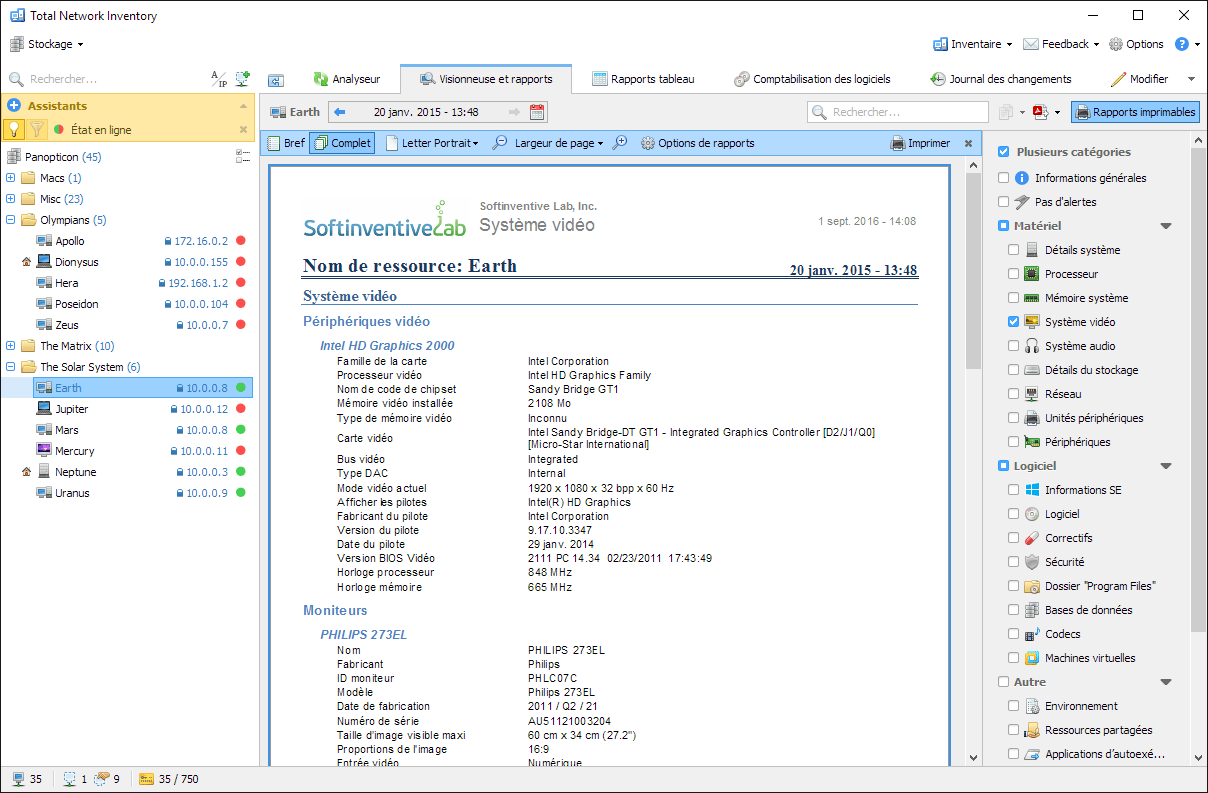Click the Options de rapports button
Screen dimensions: 1208x793
click(697, 143)
